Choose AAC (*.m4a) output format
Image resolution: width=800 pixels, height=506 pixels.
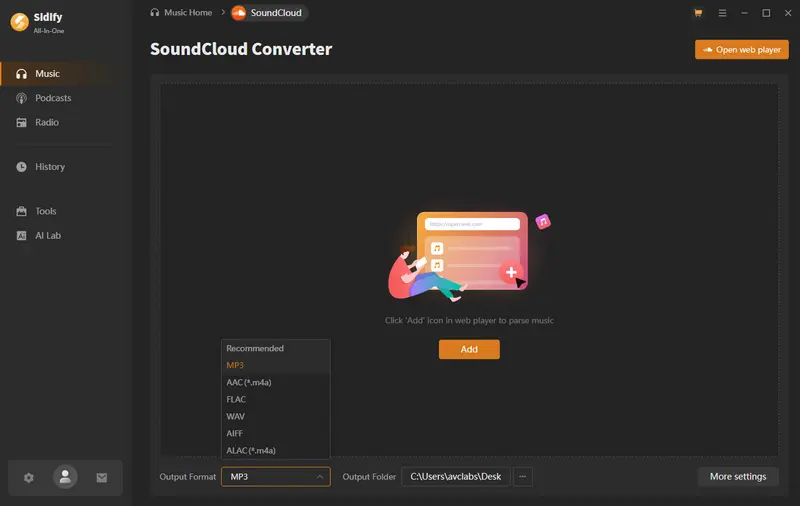[276, 383]
